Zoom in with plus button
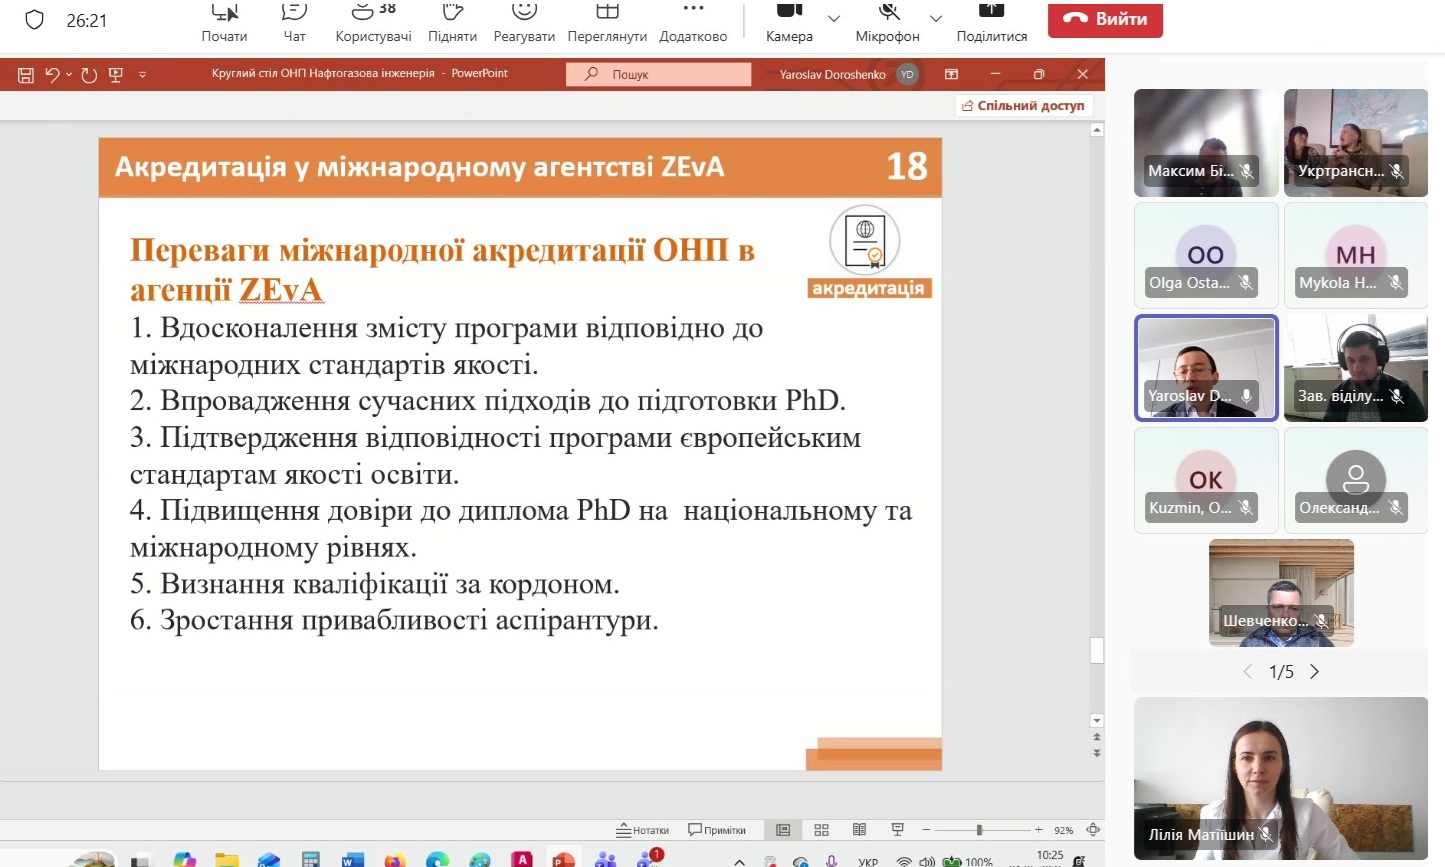This screenshot has width=1445, height=867. tap(1039, 830)
